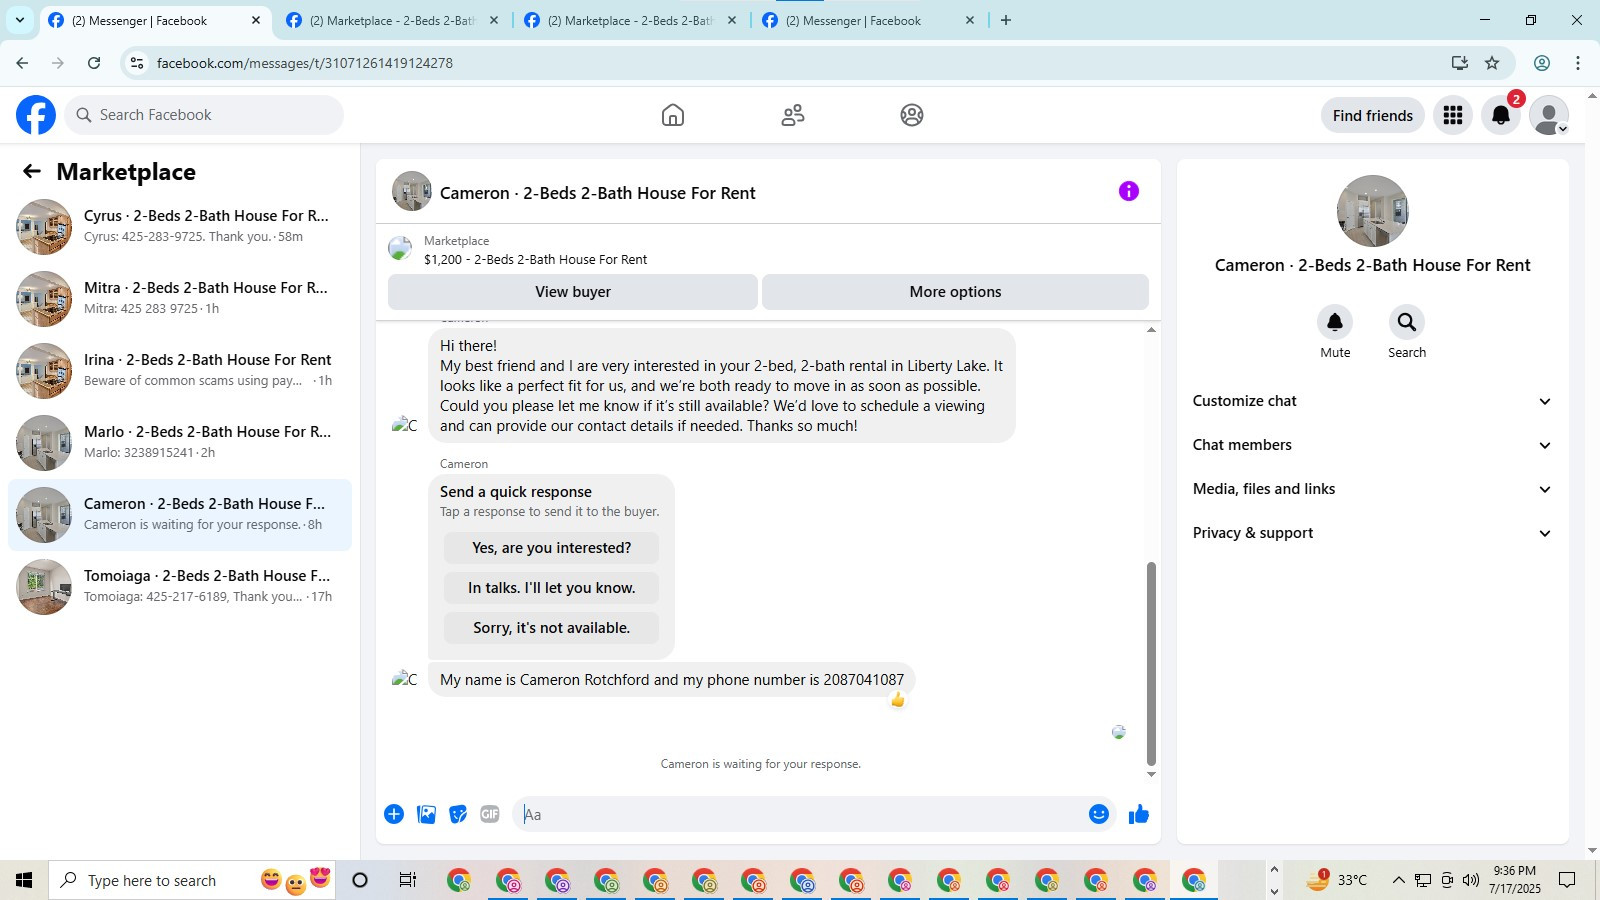
Task: Click the $1,200 listing title link
Action: click(x=535, y=259)
